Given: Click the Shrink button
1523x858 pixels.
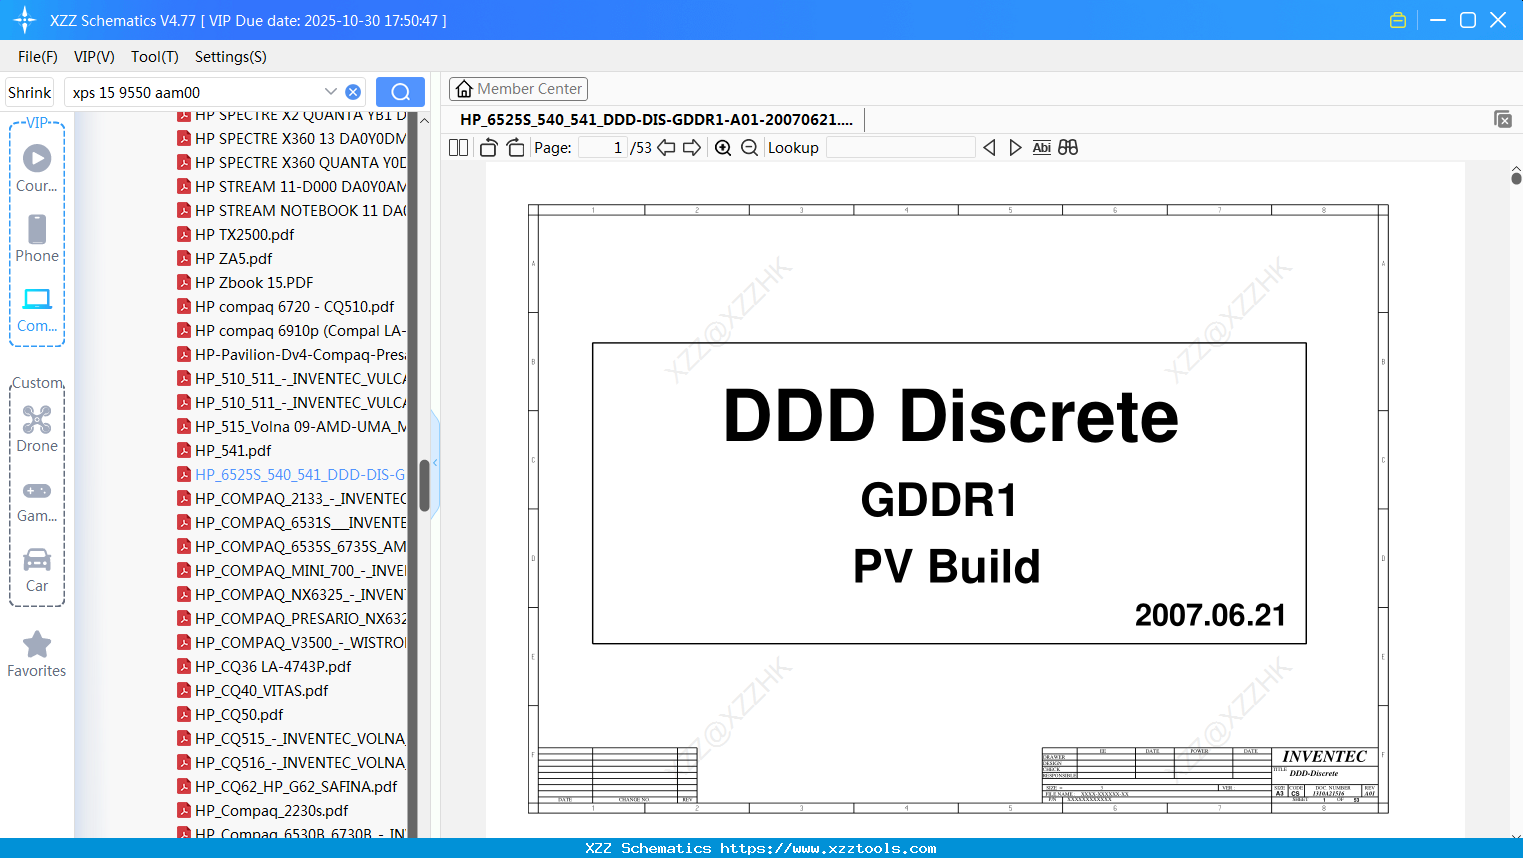Looking at the screenshot, I should click(x=29, y=92).
